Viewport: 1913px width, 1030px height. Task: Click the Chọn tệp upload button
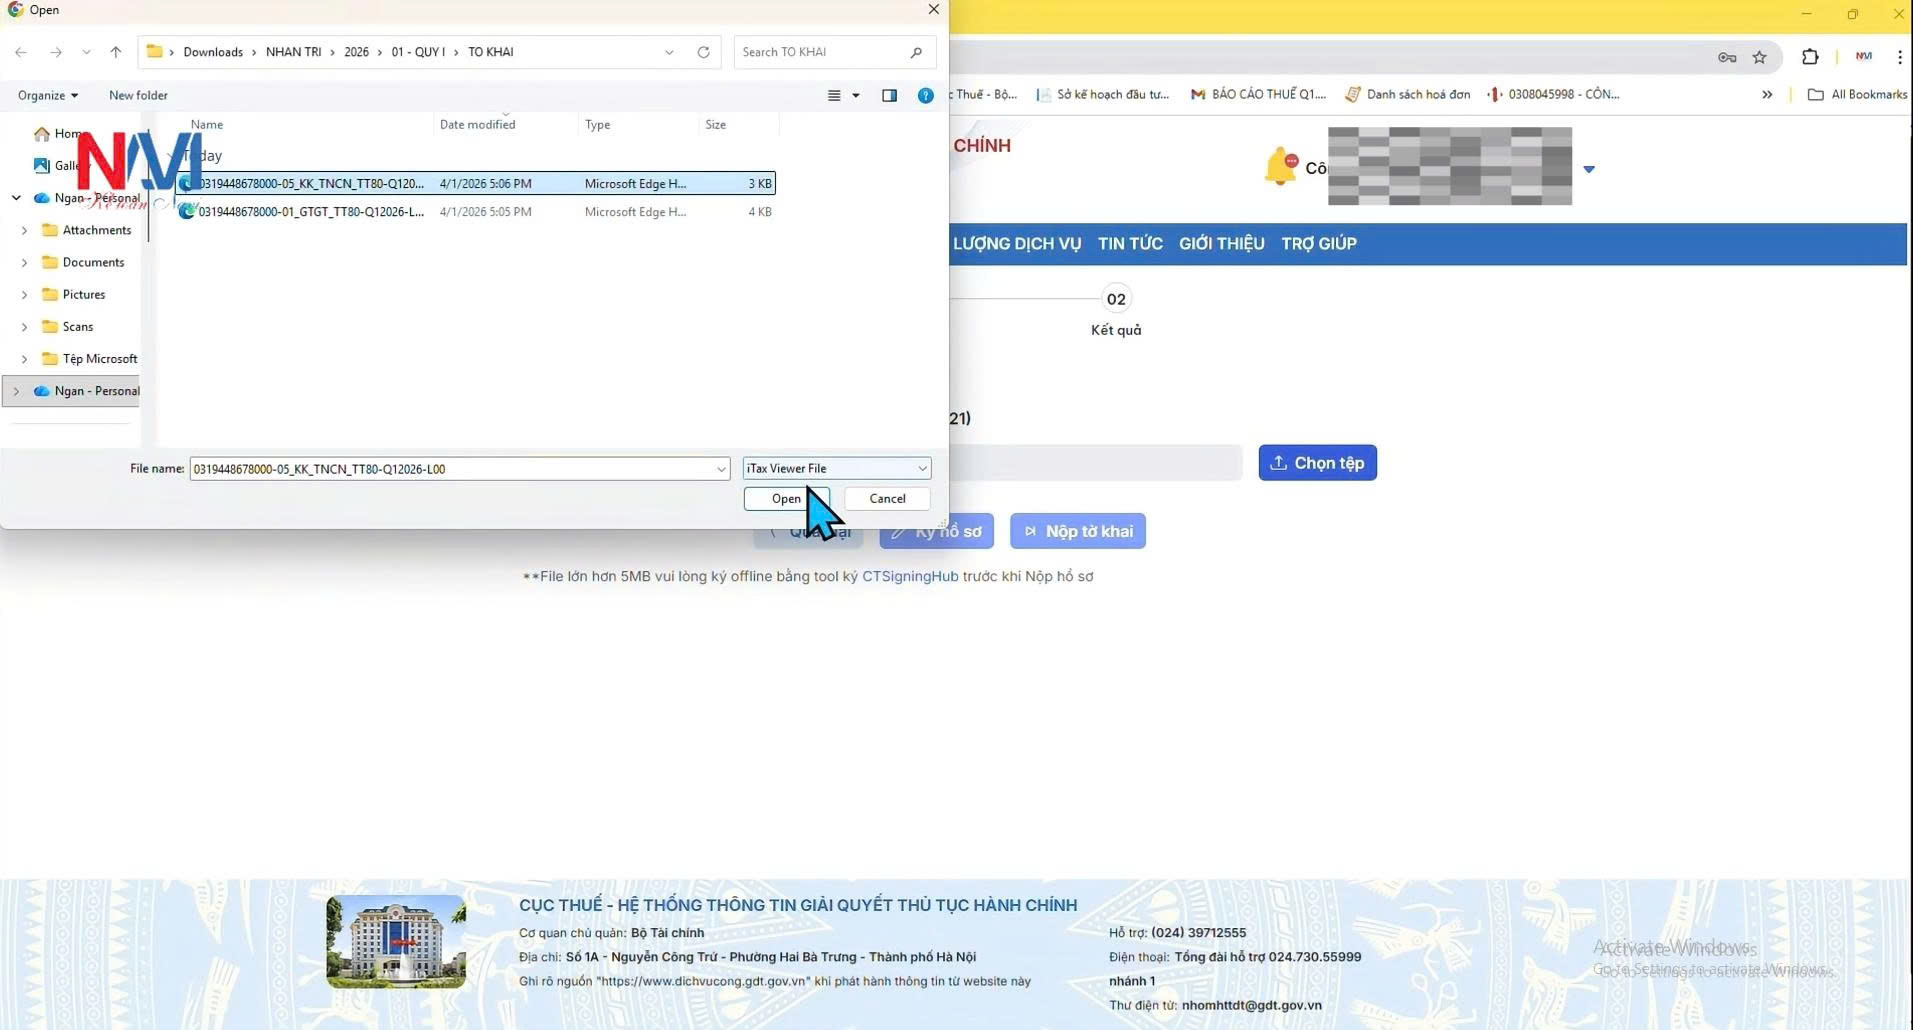(1317, 463)
